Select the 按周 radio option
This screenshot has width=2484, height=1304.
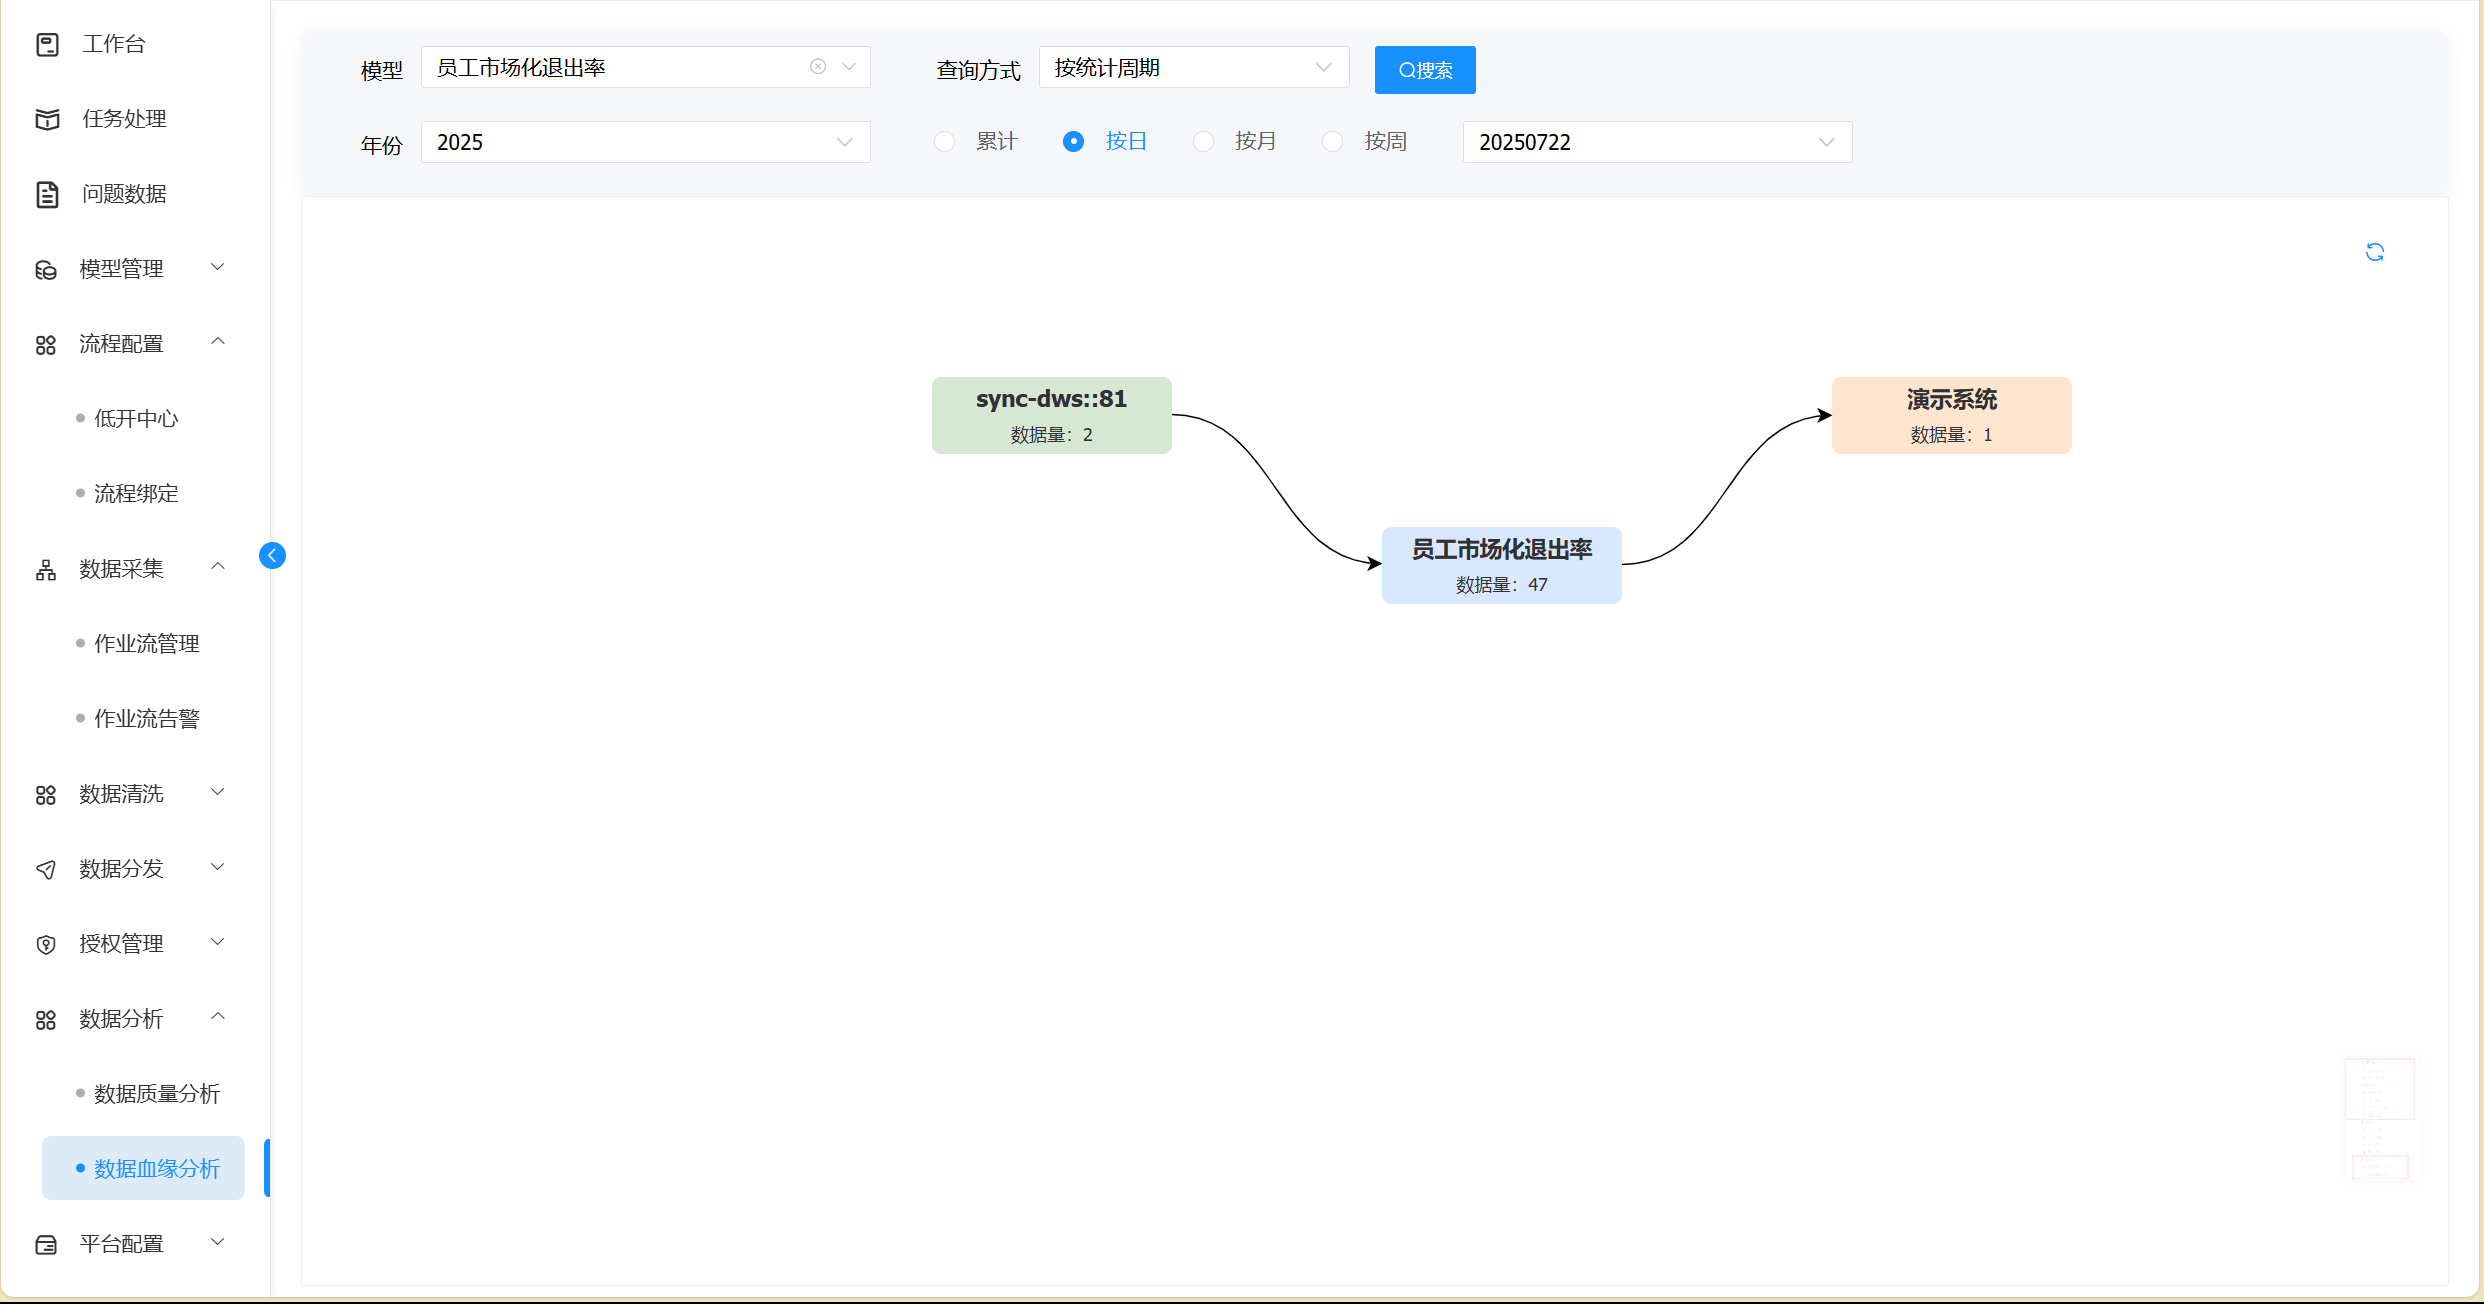pos(1333,142)
